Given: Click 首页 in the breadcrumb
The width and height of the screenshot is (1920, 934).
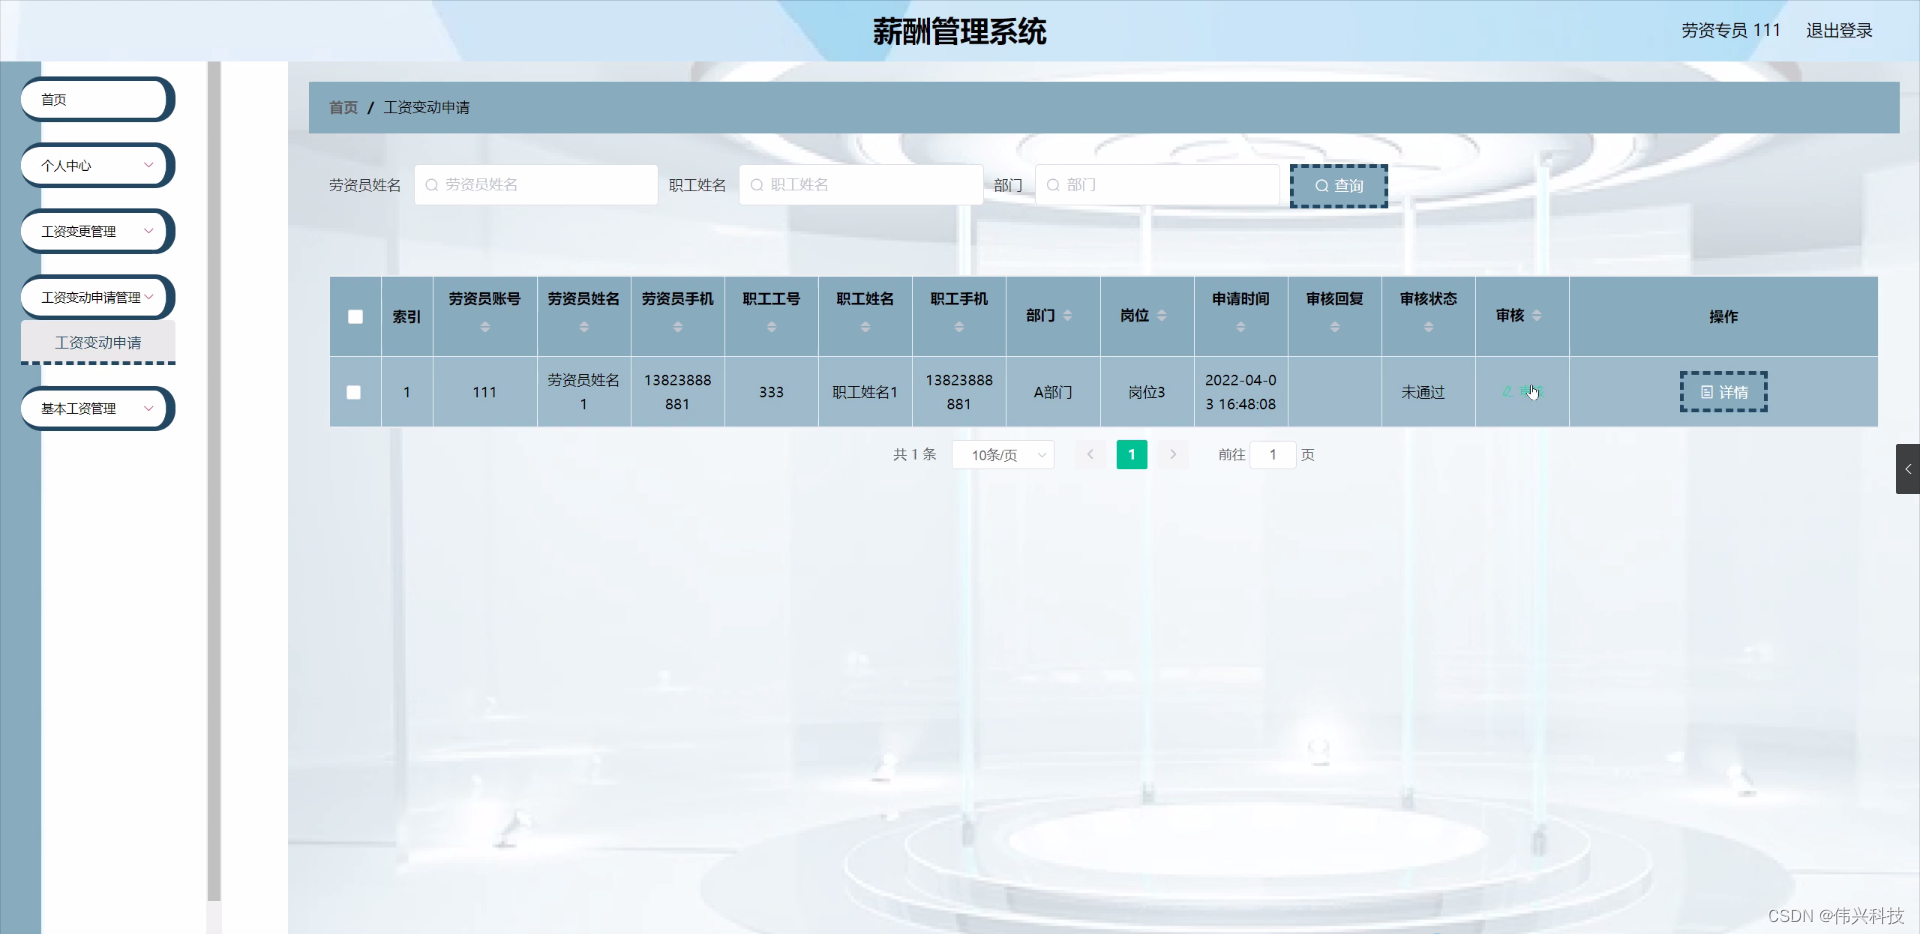Looking at the screenshot, I should (x=341, y=107).
